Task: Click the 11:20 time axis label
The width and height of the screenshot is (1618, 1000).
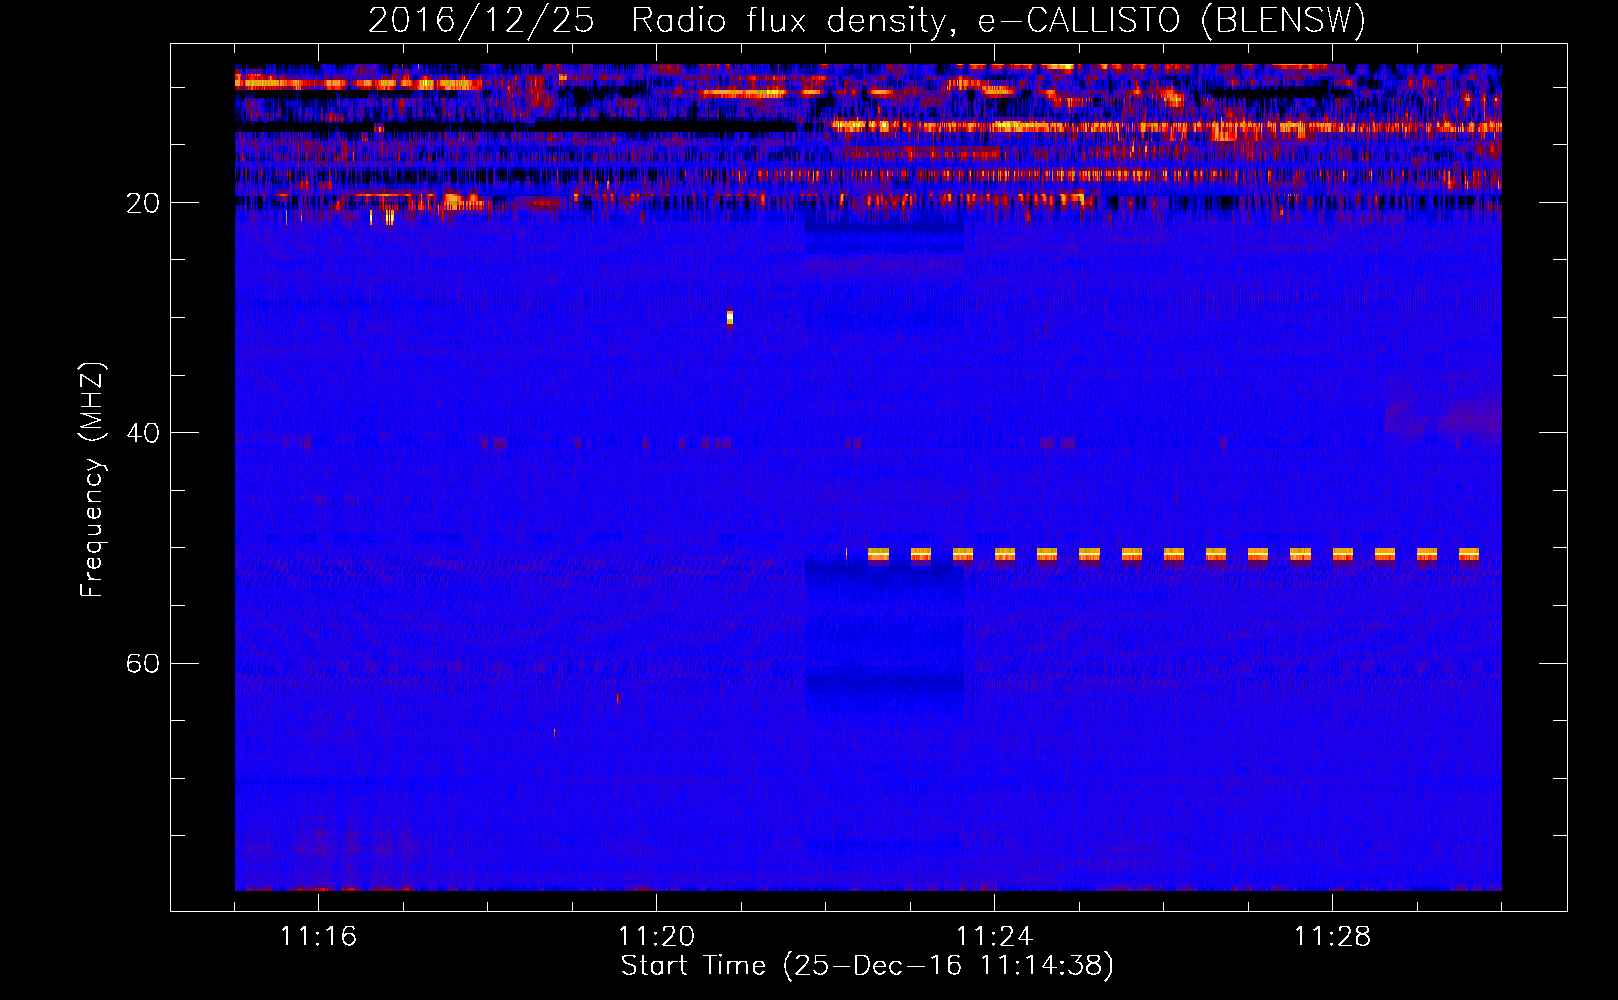Action: click(656, 937)
